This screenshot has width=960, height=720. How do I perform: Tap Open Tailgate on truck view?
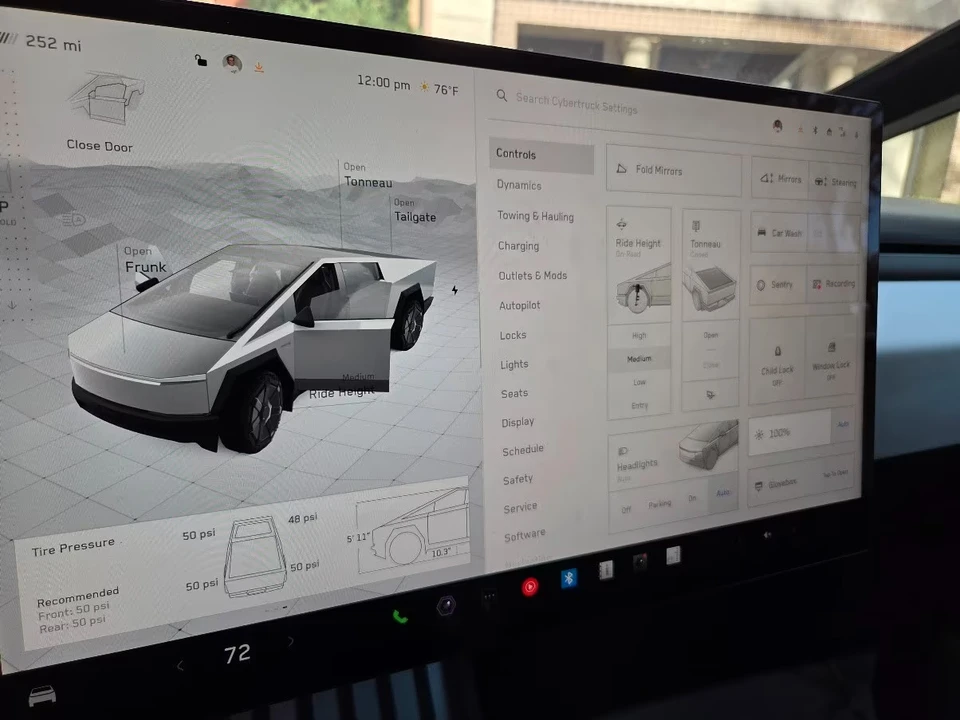(x=414, y=211)
